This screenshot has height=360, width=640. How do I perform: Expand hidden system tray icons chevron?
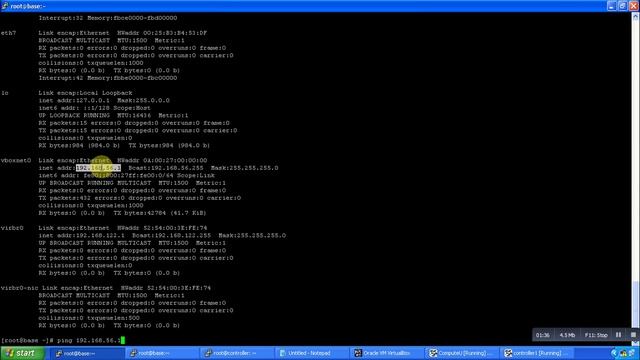[x=614, y=353]
